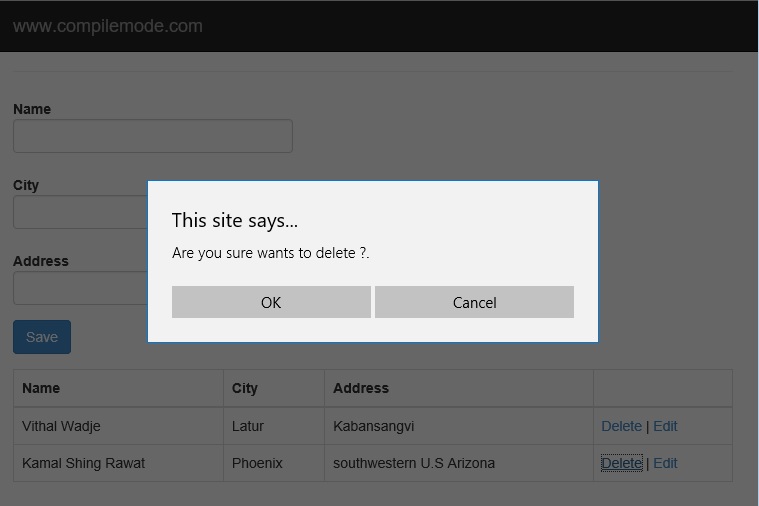Focus the Name text input field
Screen dimensions: 759x506
[152, 136]
